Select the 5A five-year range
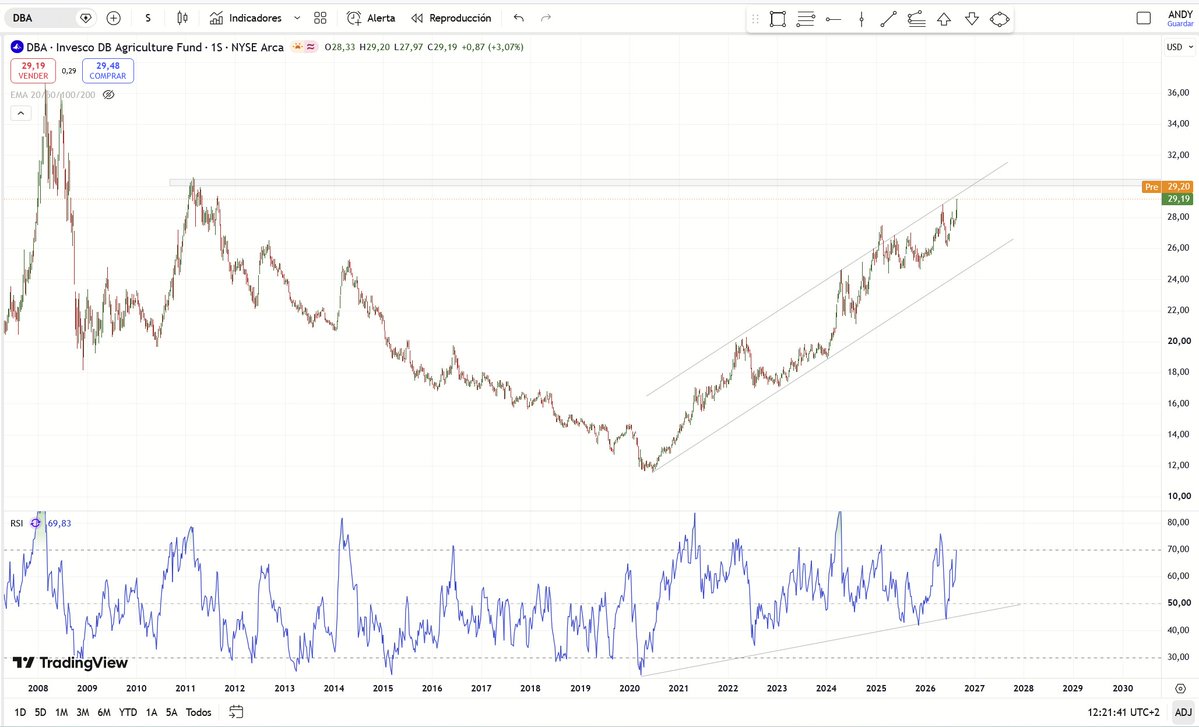The width and height of the screenshot is (1199, 727). pos(171,712)
